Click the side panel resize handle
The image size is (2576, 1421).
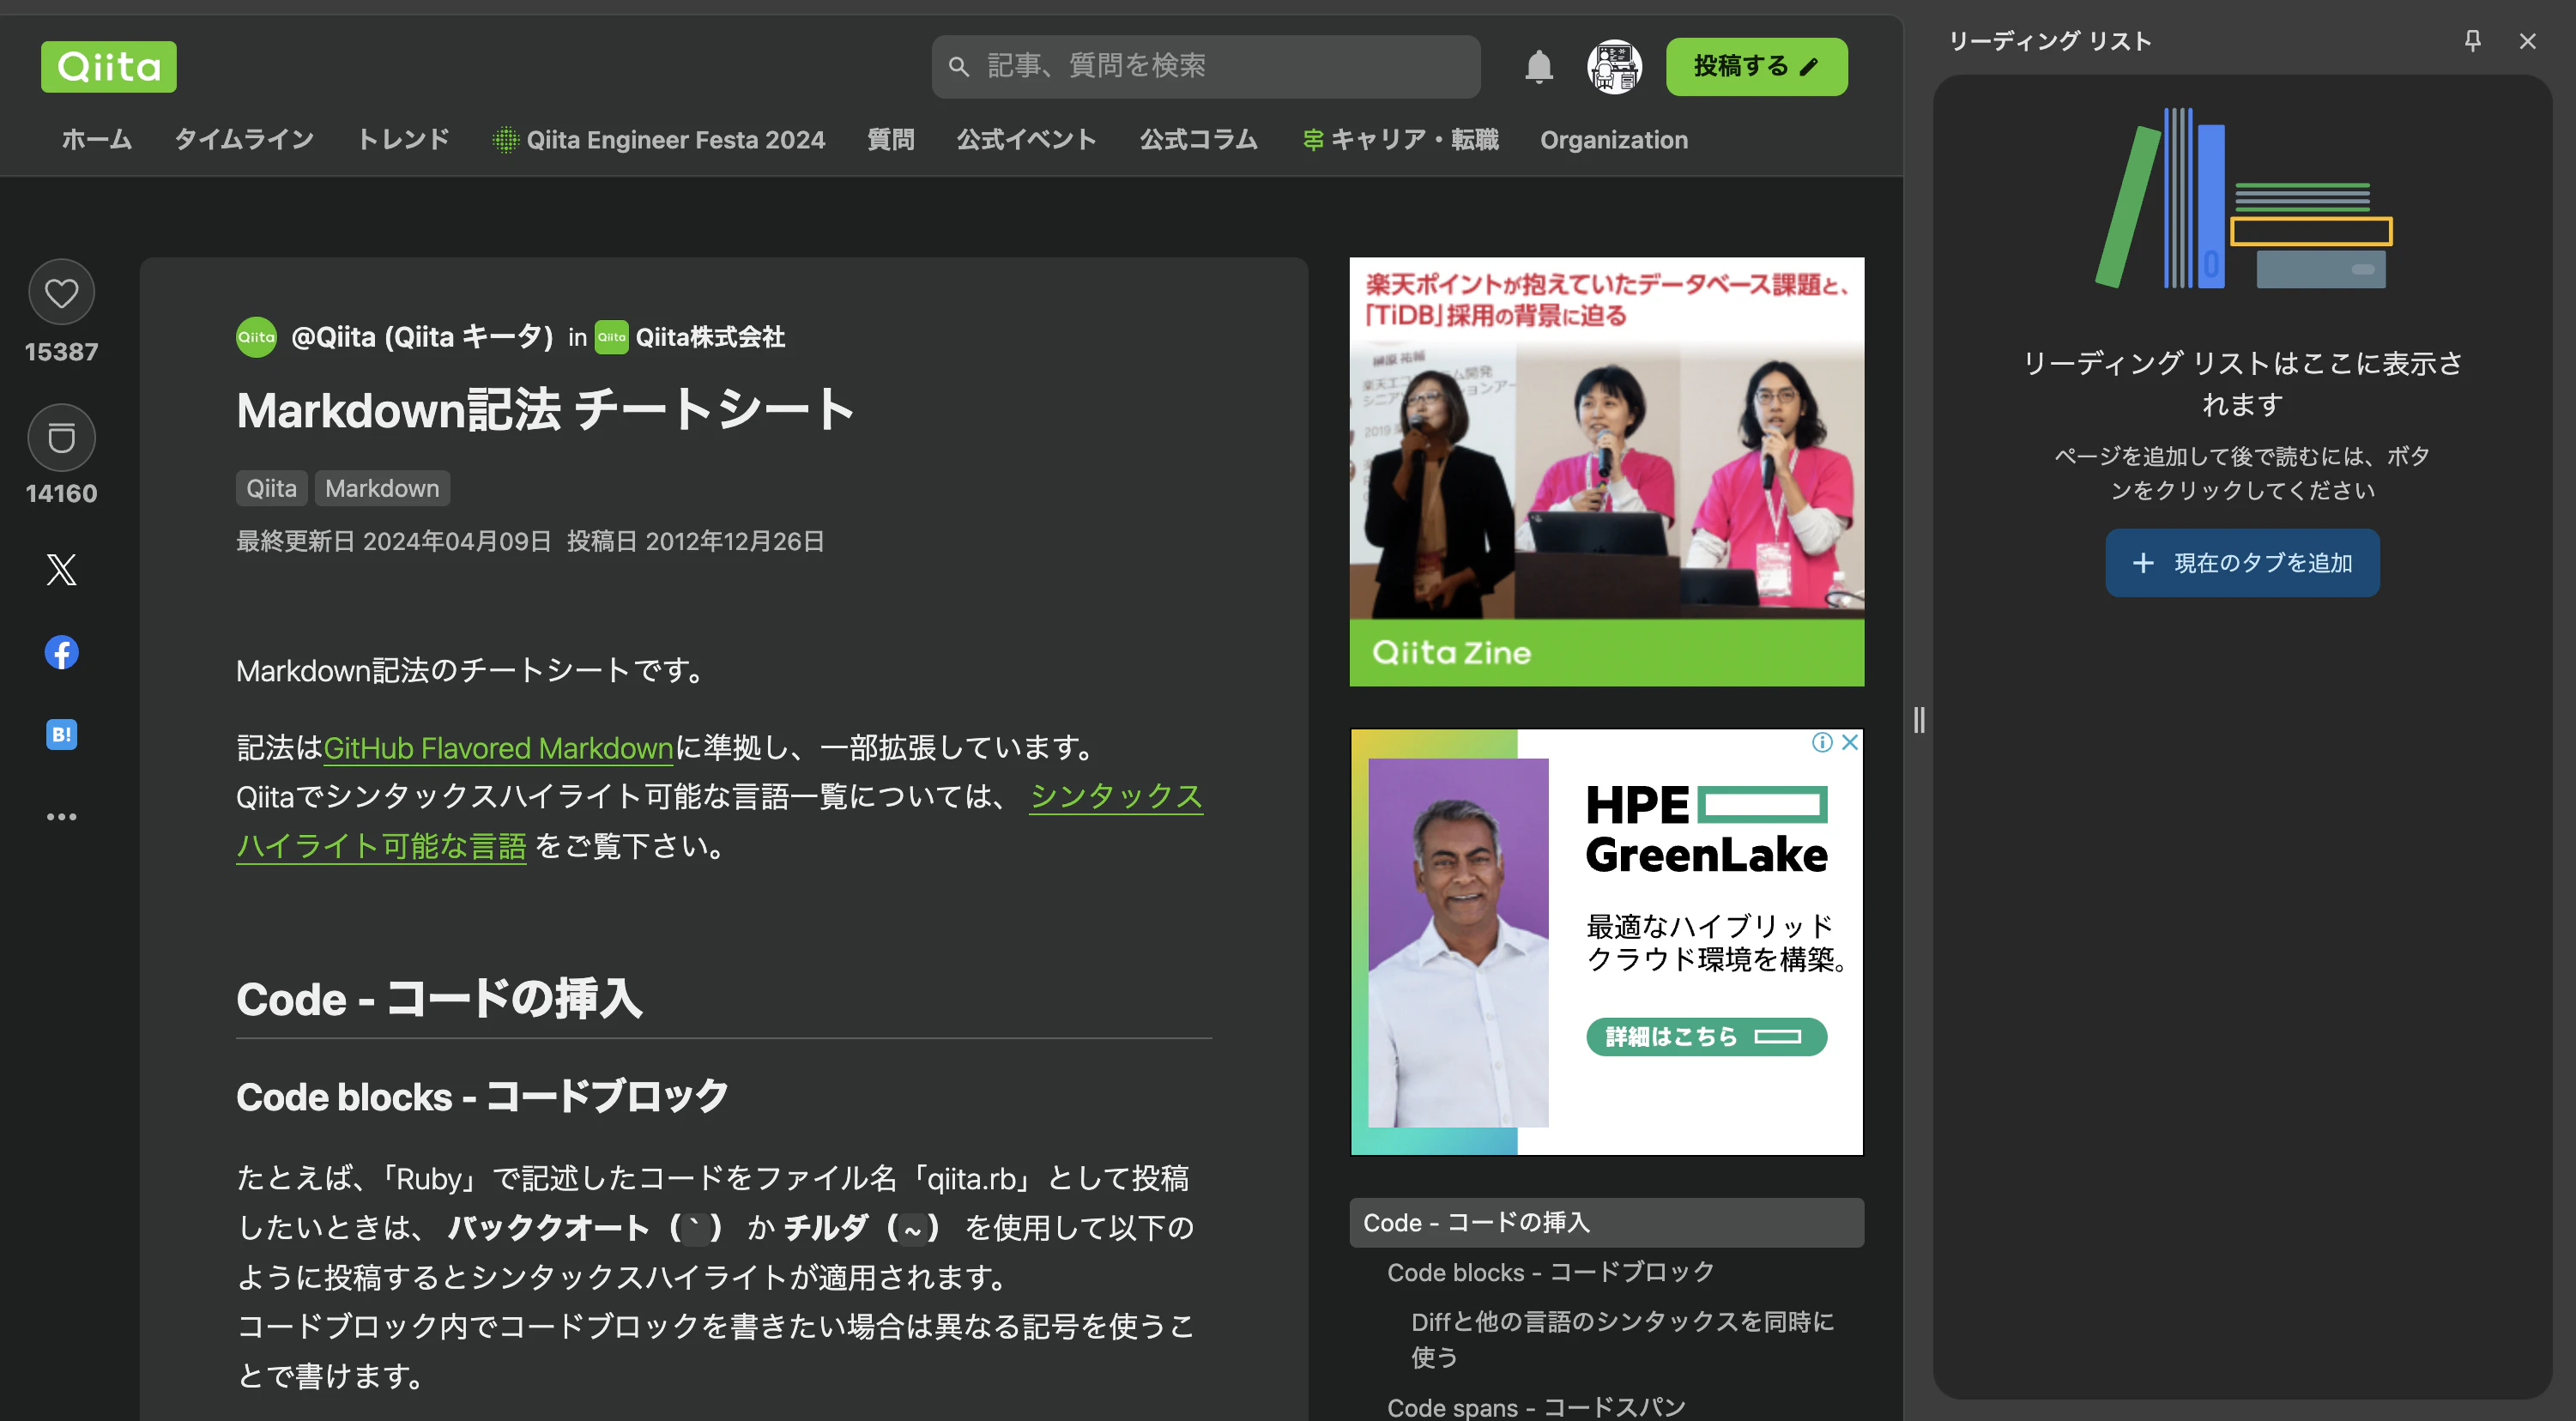pyautogui.click(x=1919, y=720)
